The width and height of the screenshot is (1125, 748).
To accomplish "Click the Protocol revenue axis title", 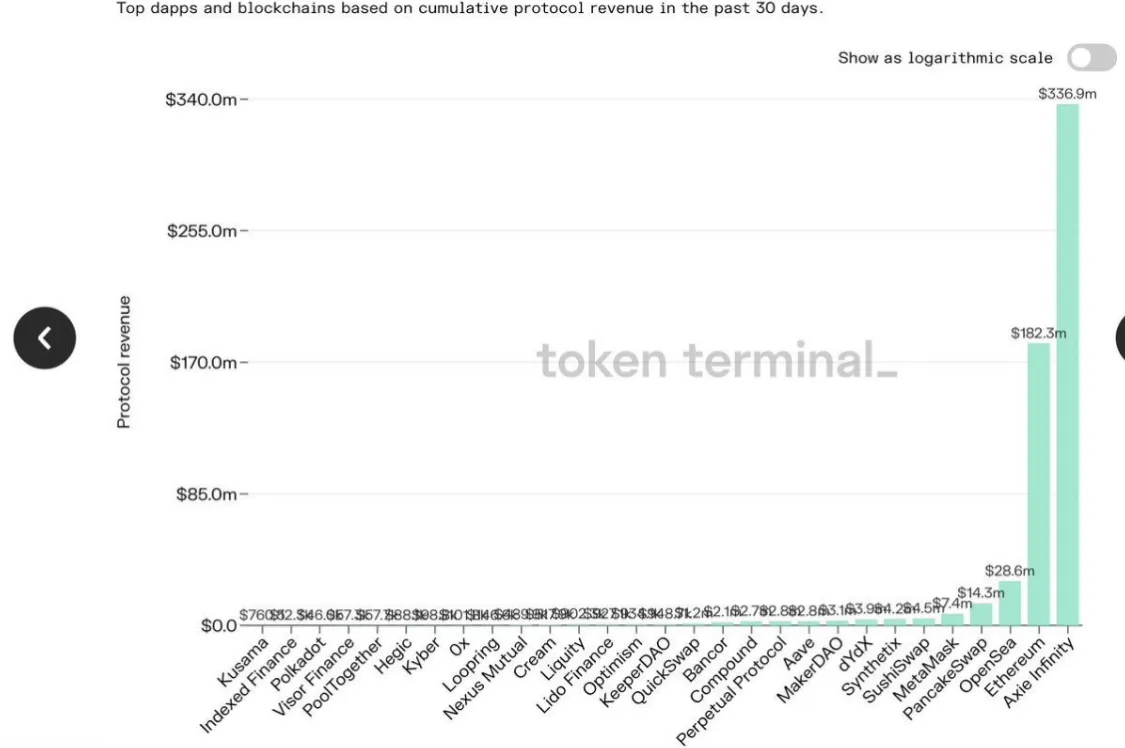I will (123, 362).
